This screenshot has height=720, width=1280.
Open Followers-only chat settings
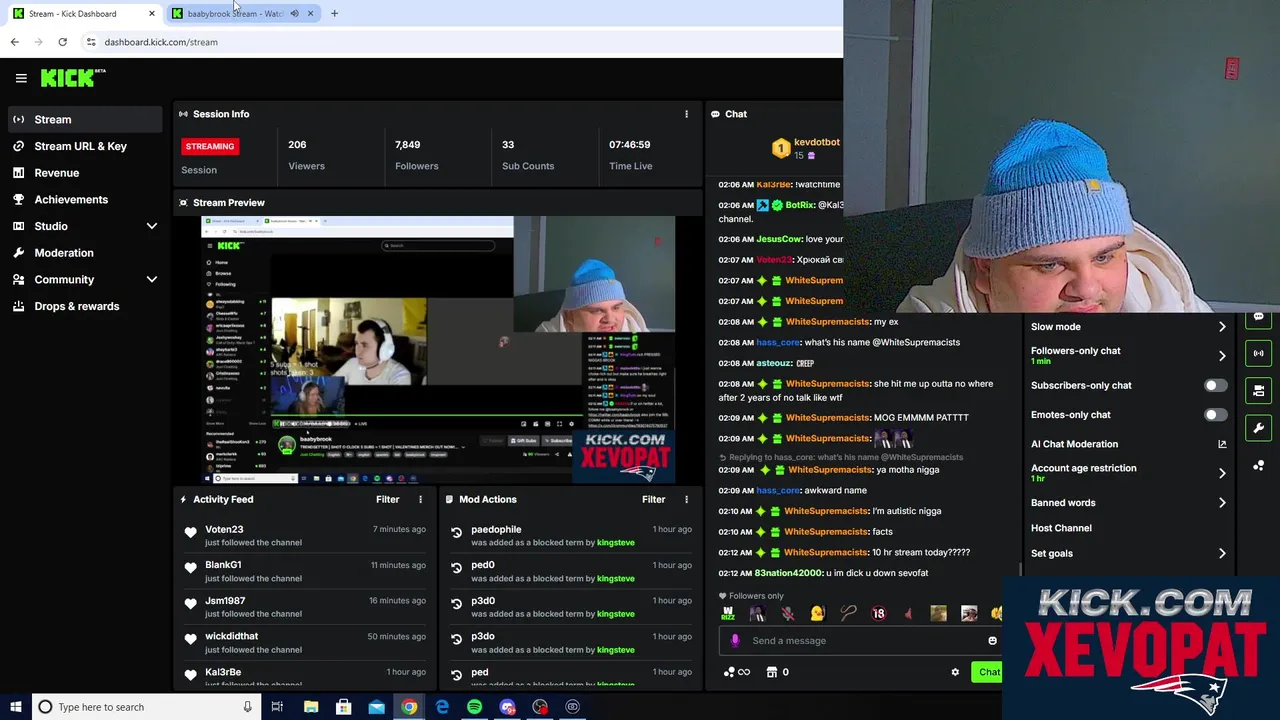1128,355
